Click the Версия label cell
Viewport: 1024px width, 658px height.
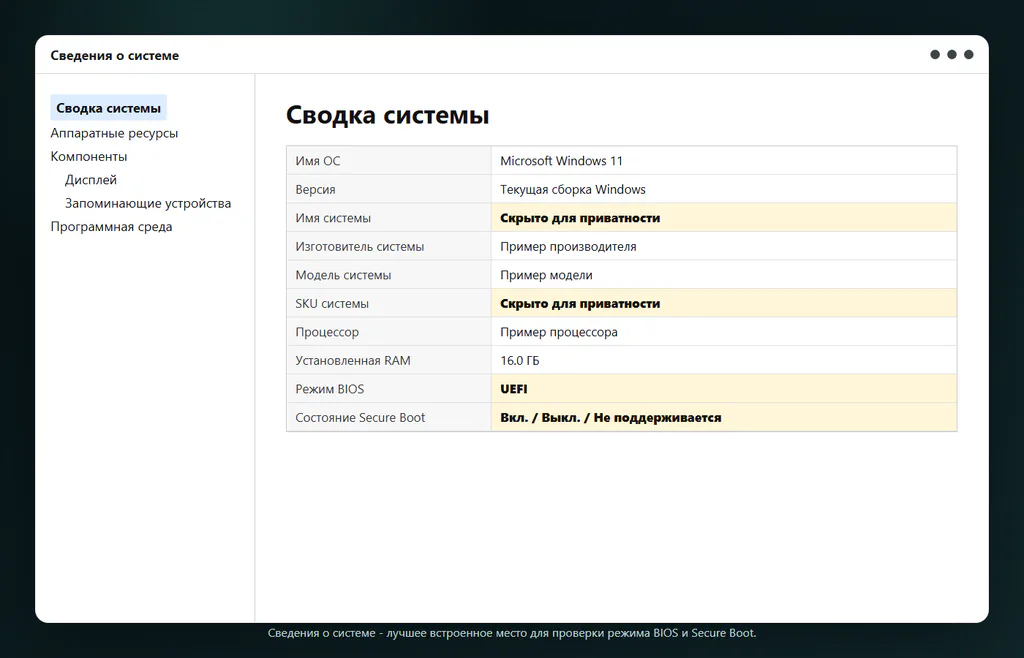(389, 189)
